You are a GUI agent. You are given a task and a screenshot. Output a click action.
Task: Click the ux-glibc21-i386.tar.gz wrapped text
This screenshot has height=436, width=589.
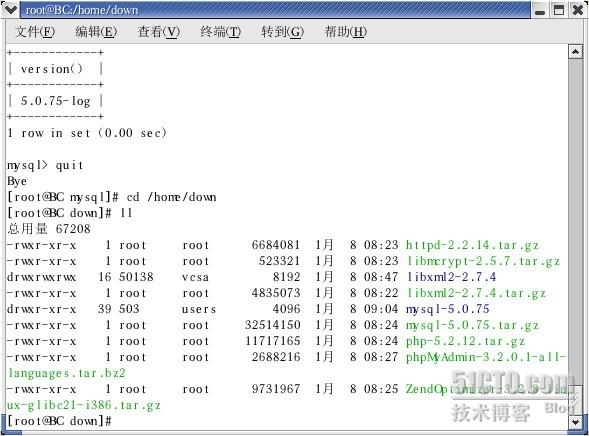coord(84,405)
